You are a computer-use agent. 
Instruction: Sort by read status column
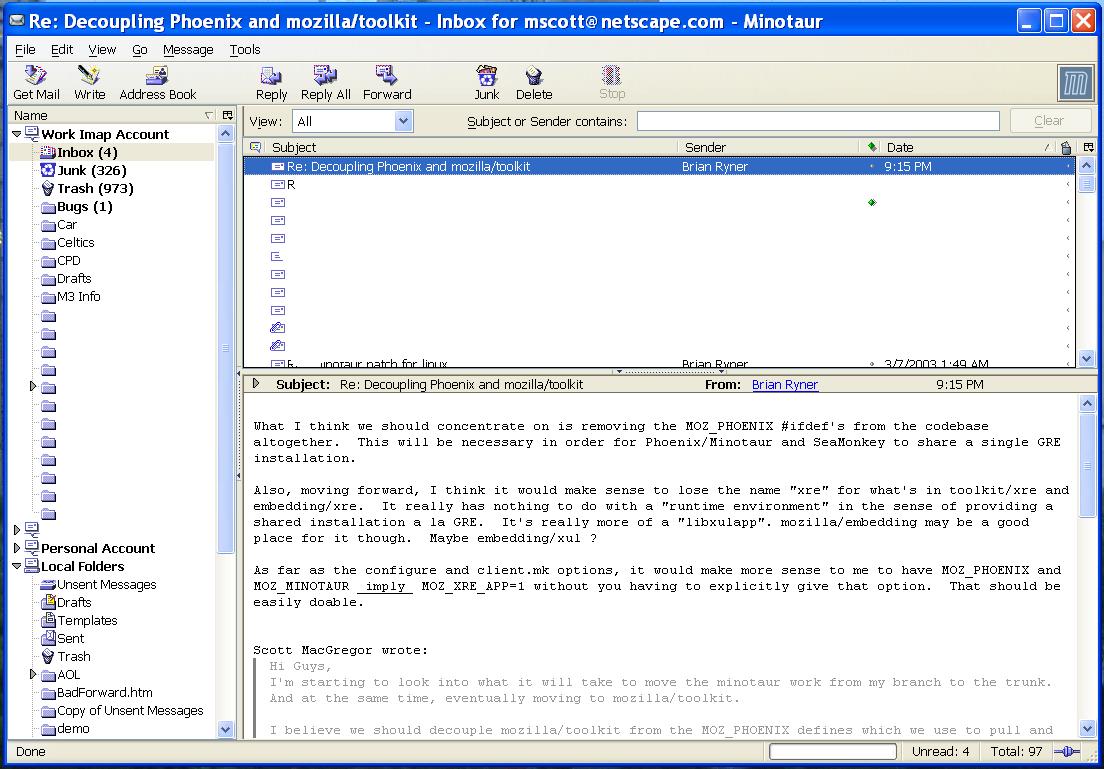click(x=872, y=147)
